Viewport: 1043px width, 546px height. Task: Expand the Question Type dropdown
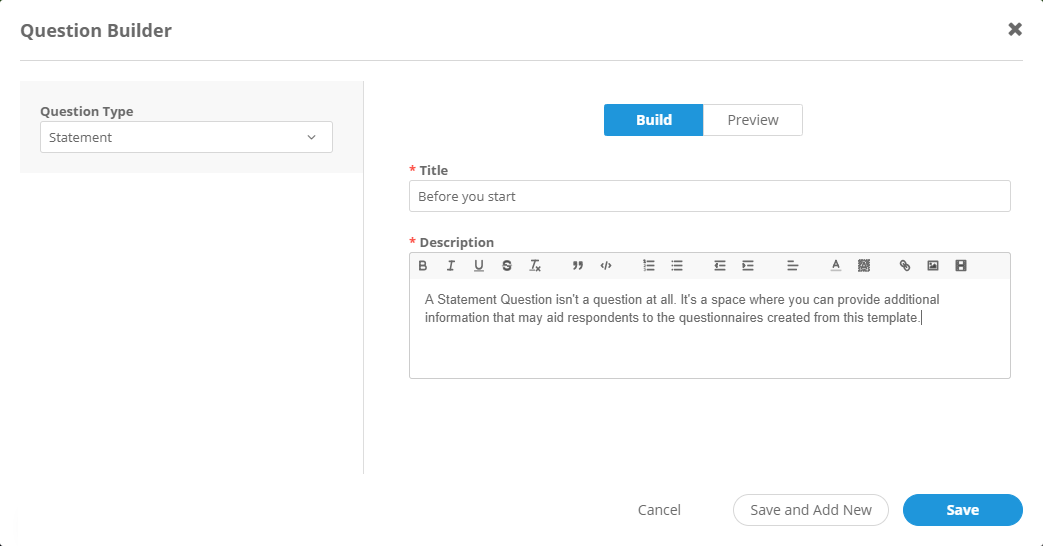click(186, 137)
